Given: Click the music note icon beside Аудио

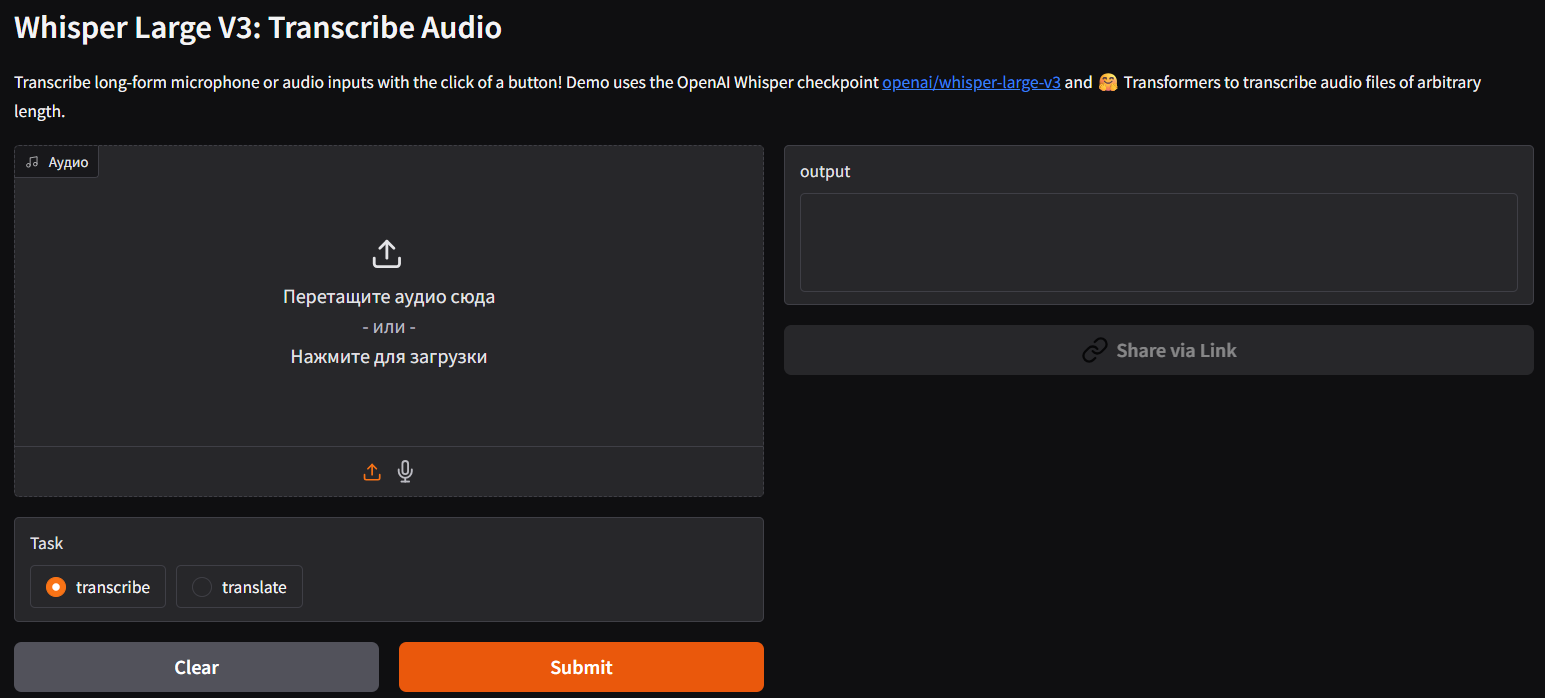Looking at the screenshot, I should pos(33,162).
